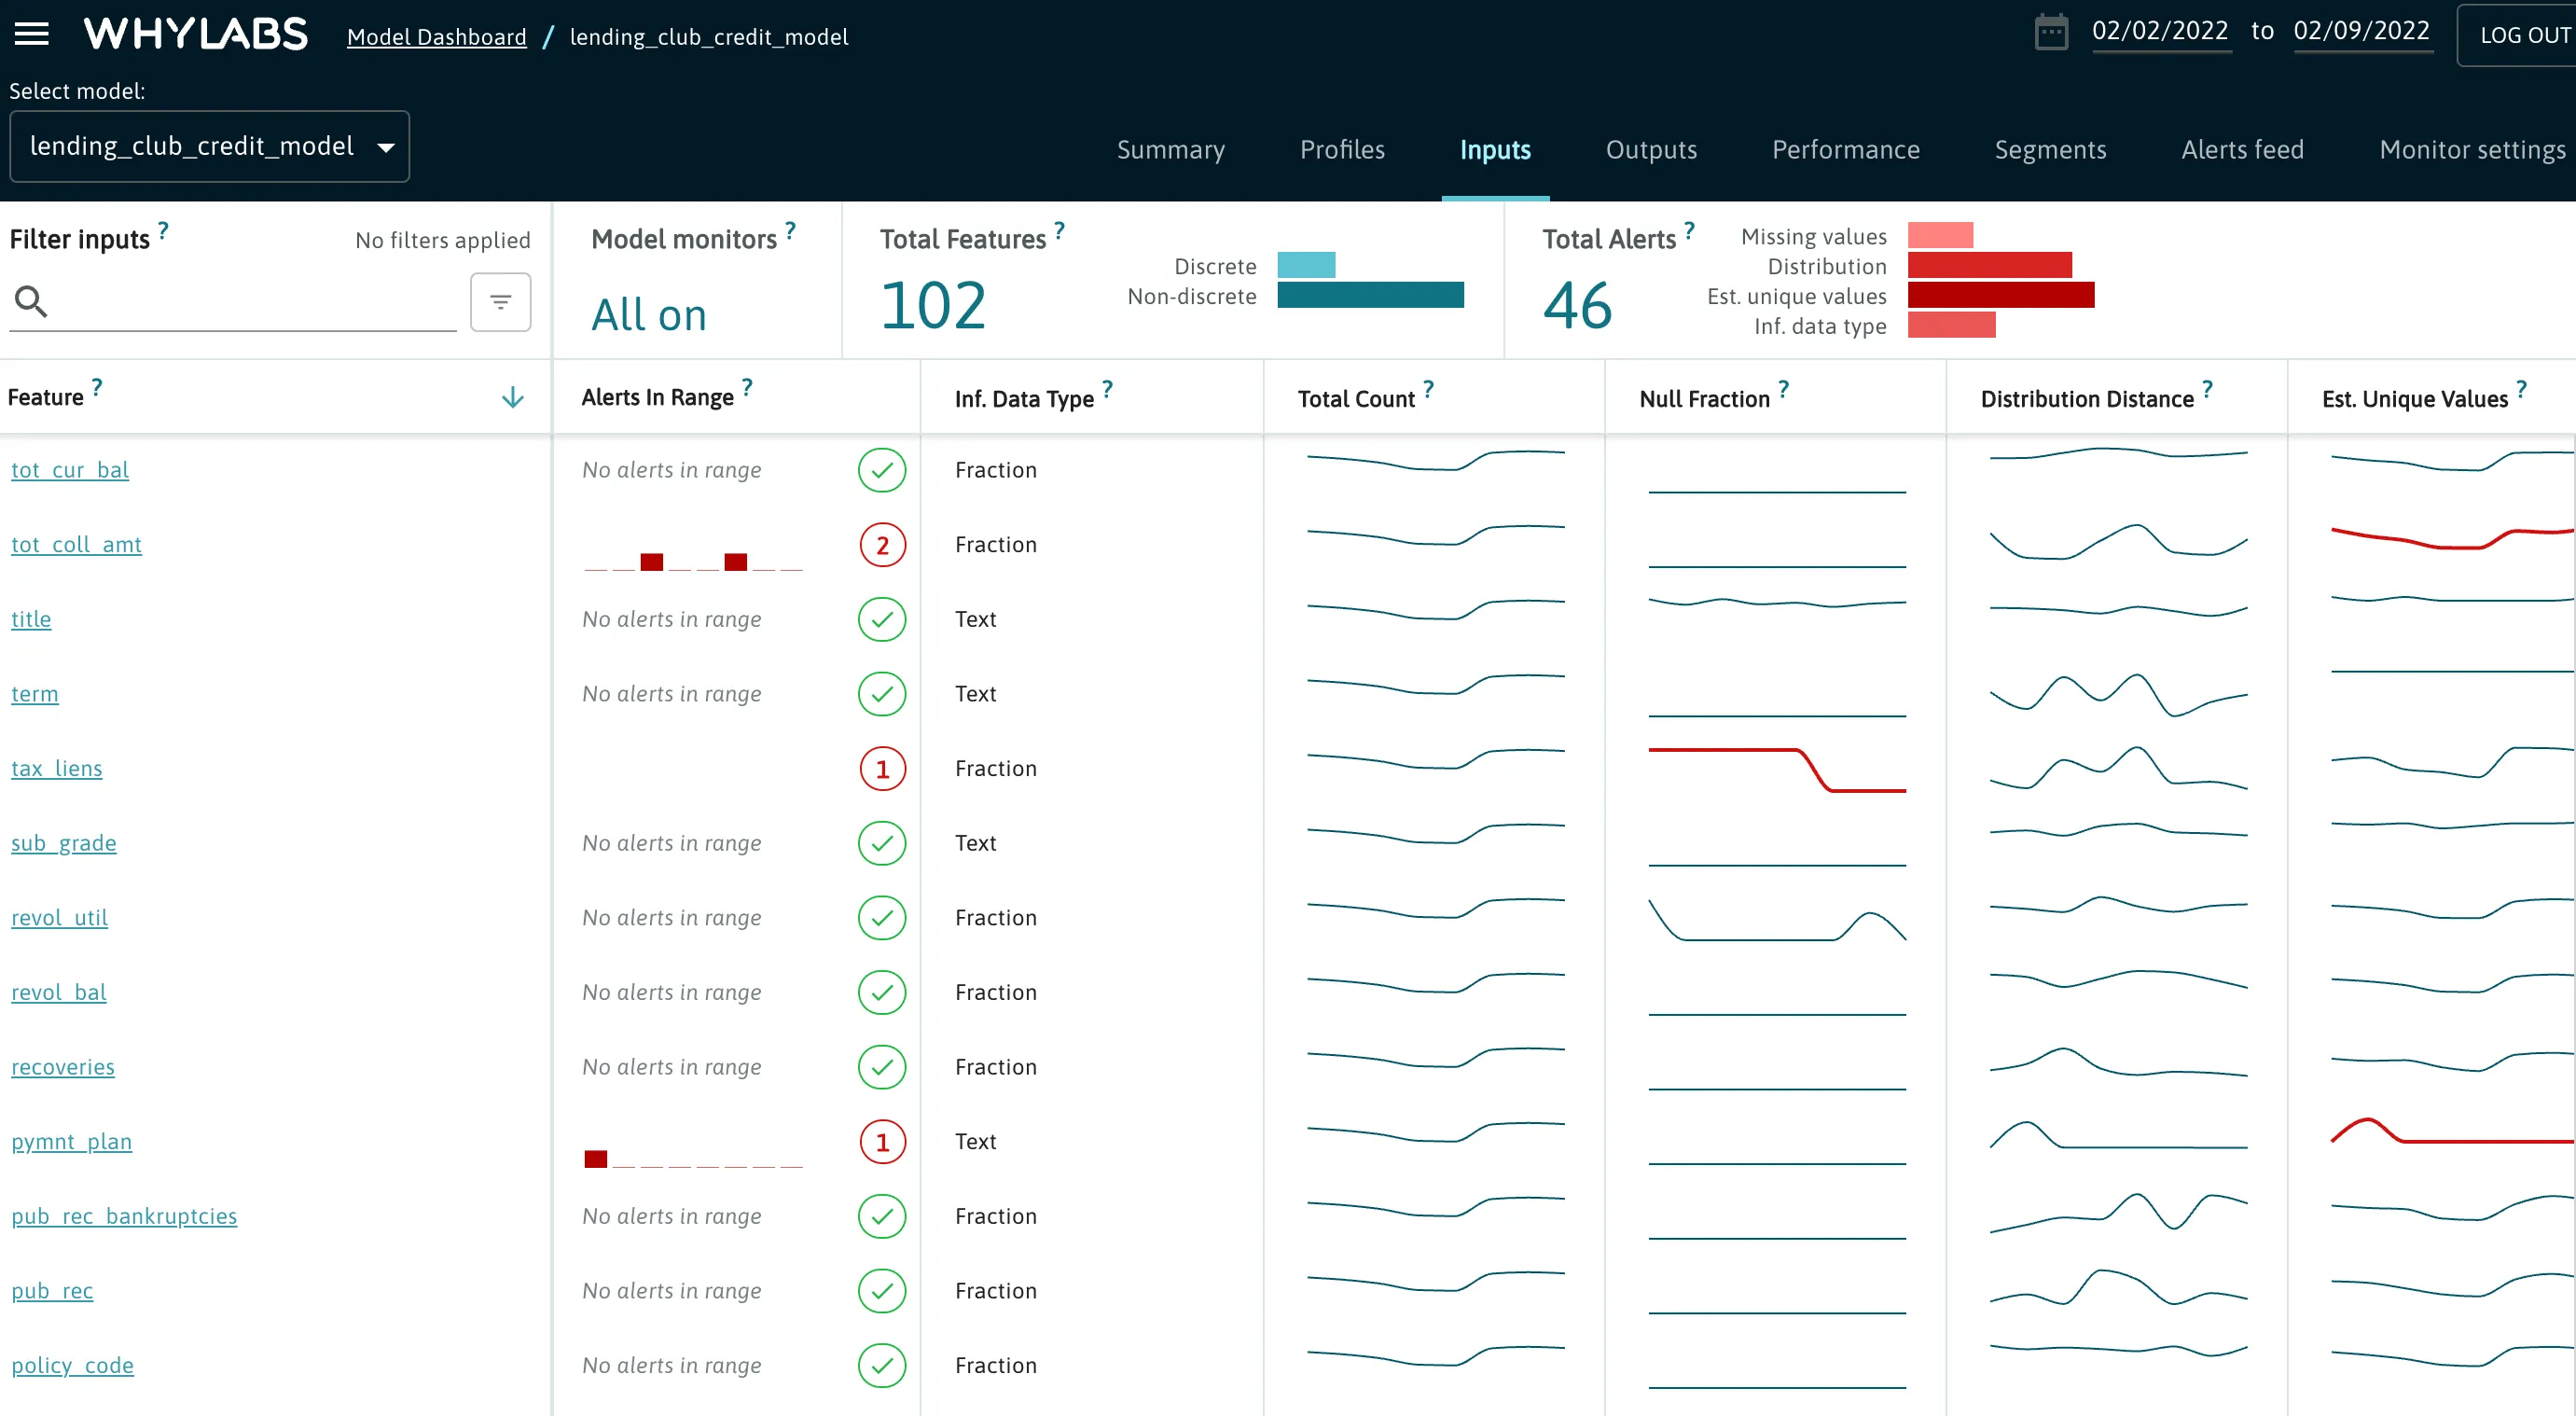
Task: Click the calendar icon near date range
Action: coord(2052,31)
